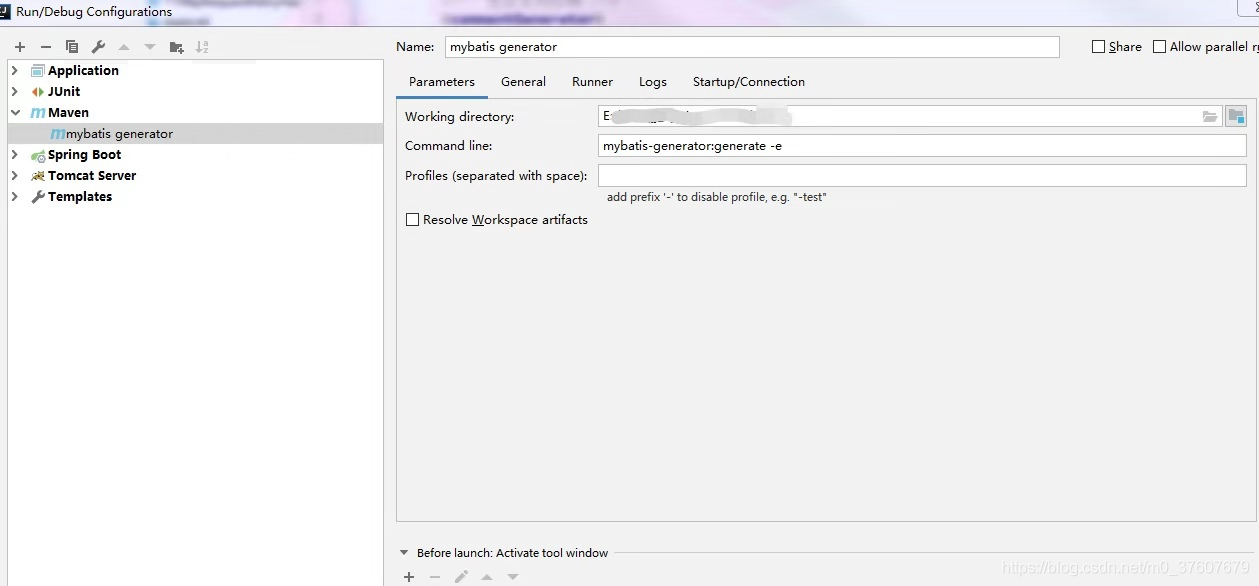Screen dimensions: 1259x586
Task: Select the Application category row
Action: (x=195, y=71)
